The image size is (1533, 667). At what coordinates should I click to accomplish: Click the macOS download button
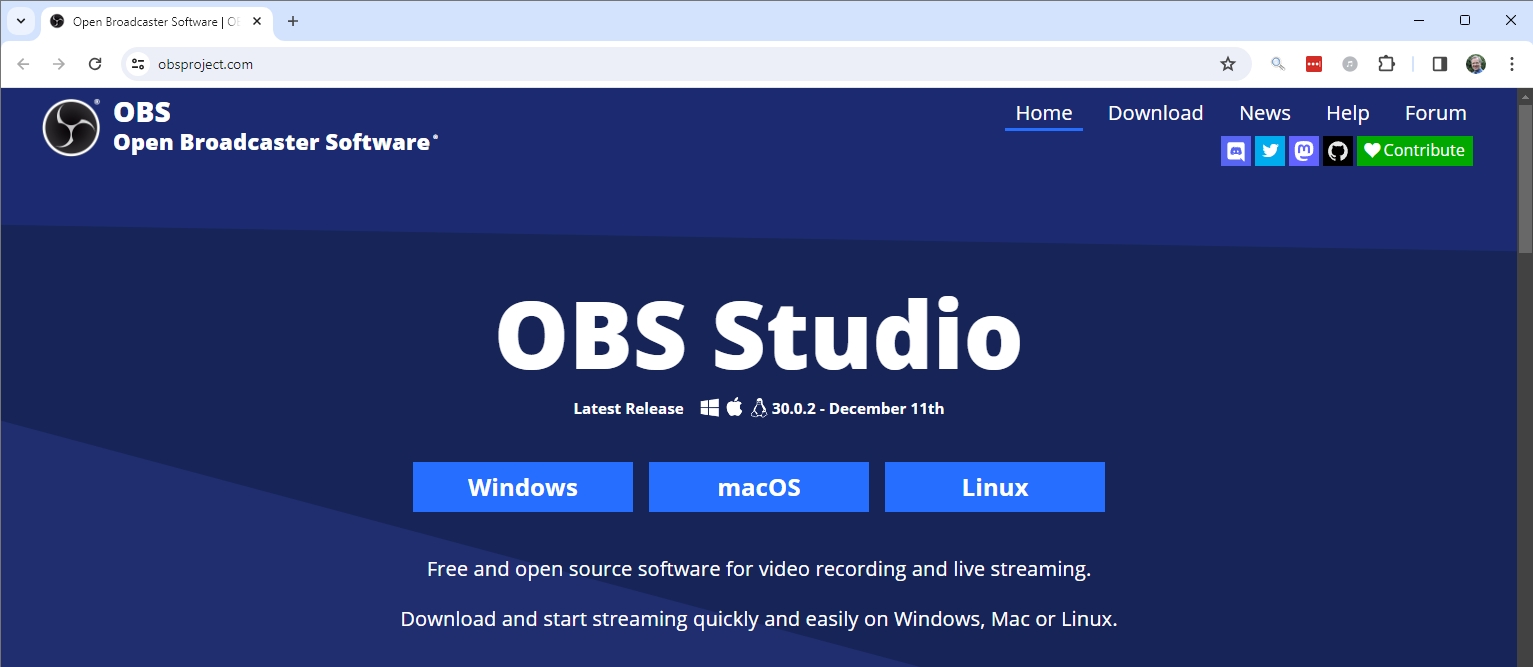(759, 487)
